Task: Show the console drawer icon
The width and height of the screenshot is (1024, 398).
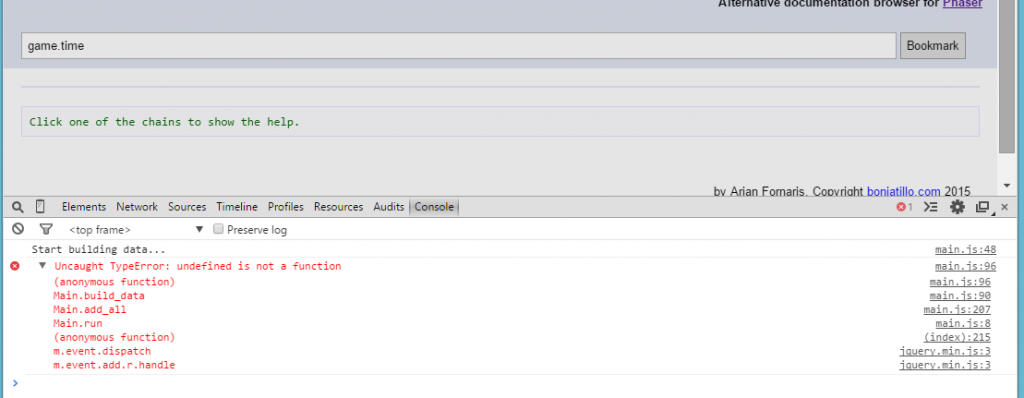Action: coord(931,207)
